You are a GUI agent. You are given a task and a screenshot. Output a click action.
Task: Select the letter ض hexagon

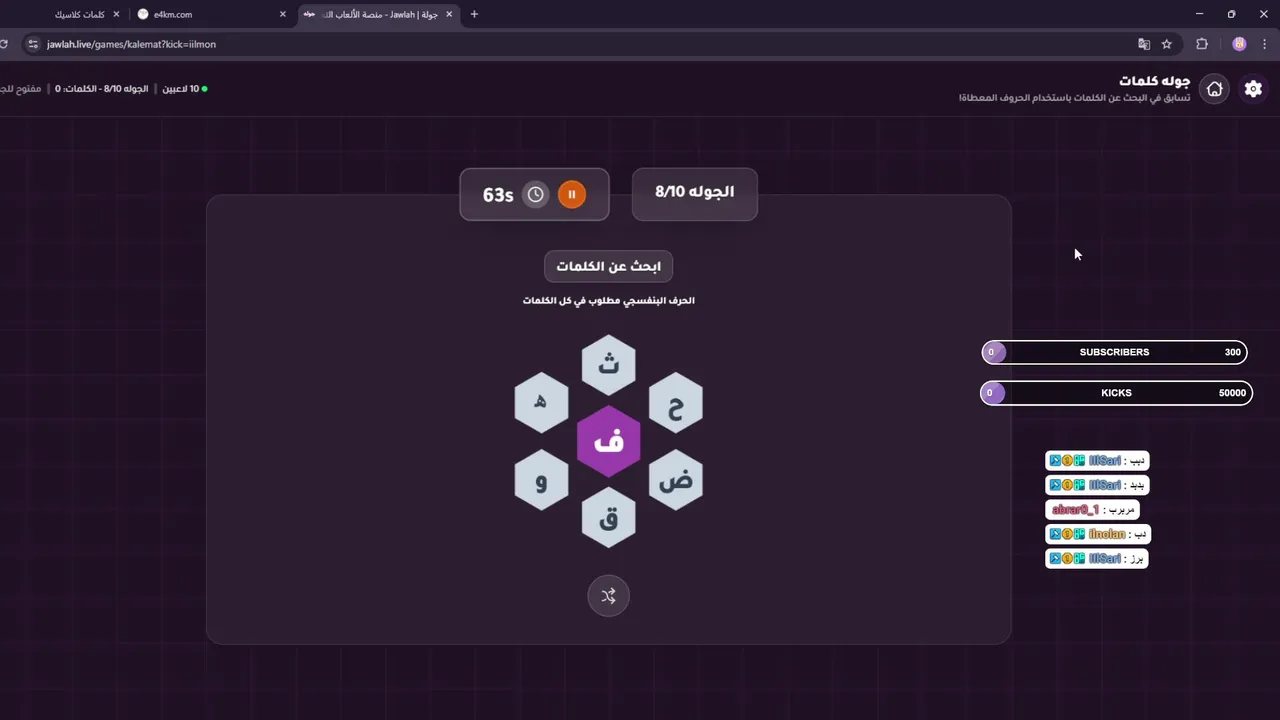point(676,480)
